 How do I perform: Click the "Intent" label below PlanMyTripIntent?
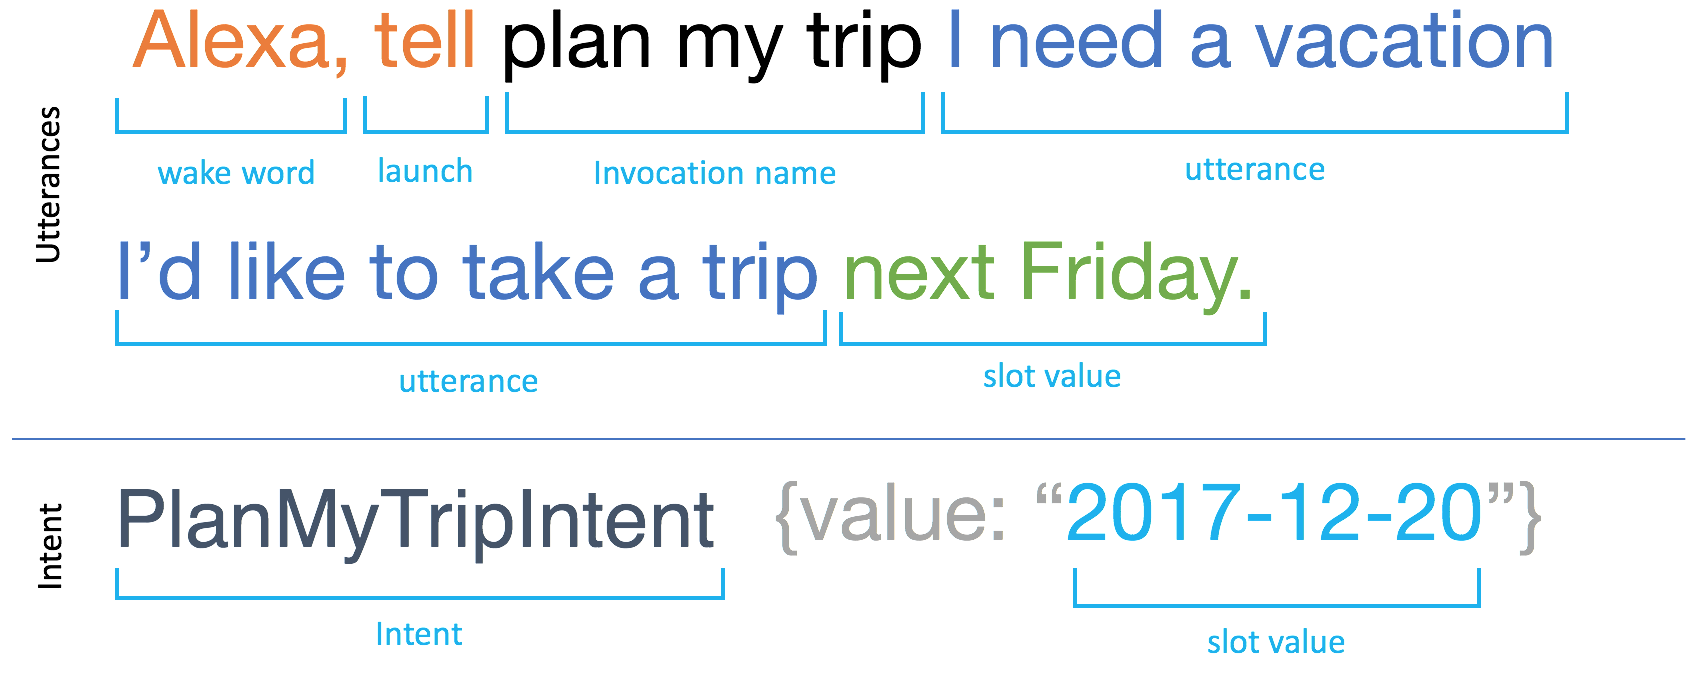(x=418, y=634)
